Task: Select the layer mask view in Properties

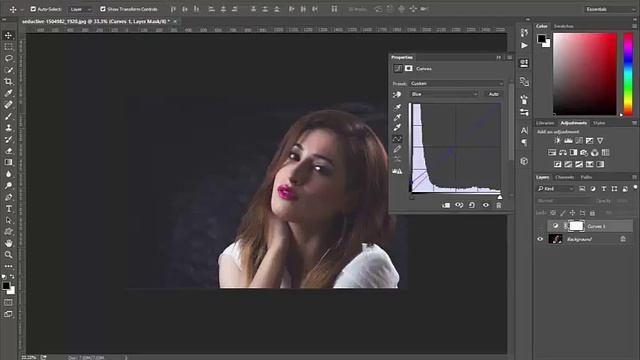Action: coord(409,69)
